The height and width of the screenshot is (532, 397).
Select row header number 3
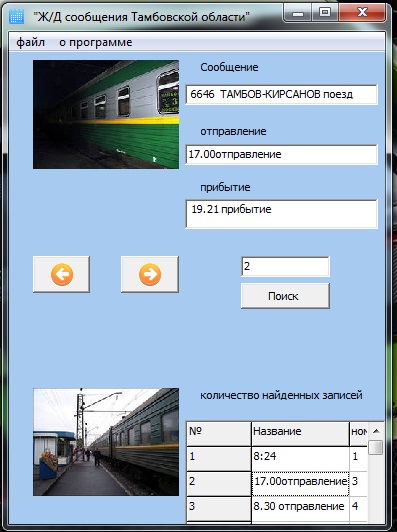[219, 509]
